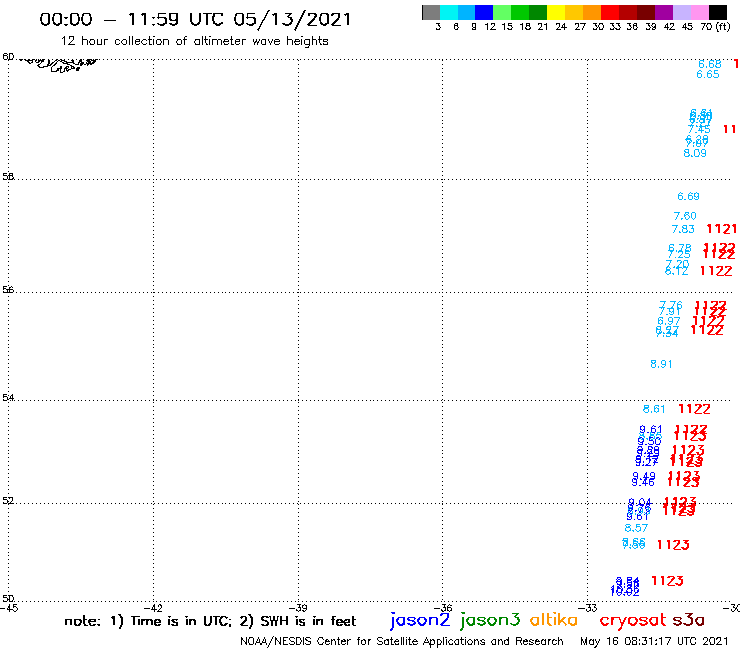Select the cyan swatch above the 6 label
This screenshot has height=650, width=740.
coord(449,12)
